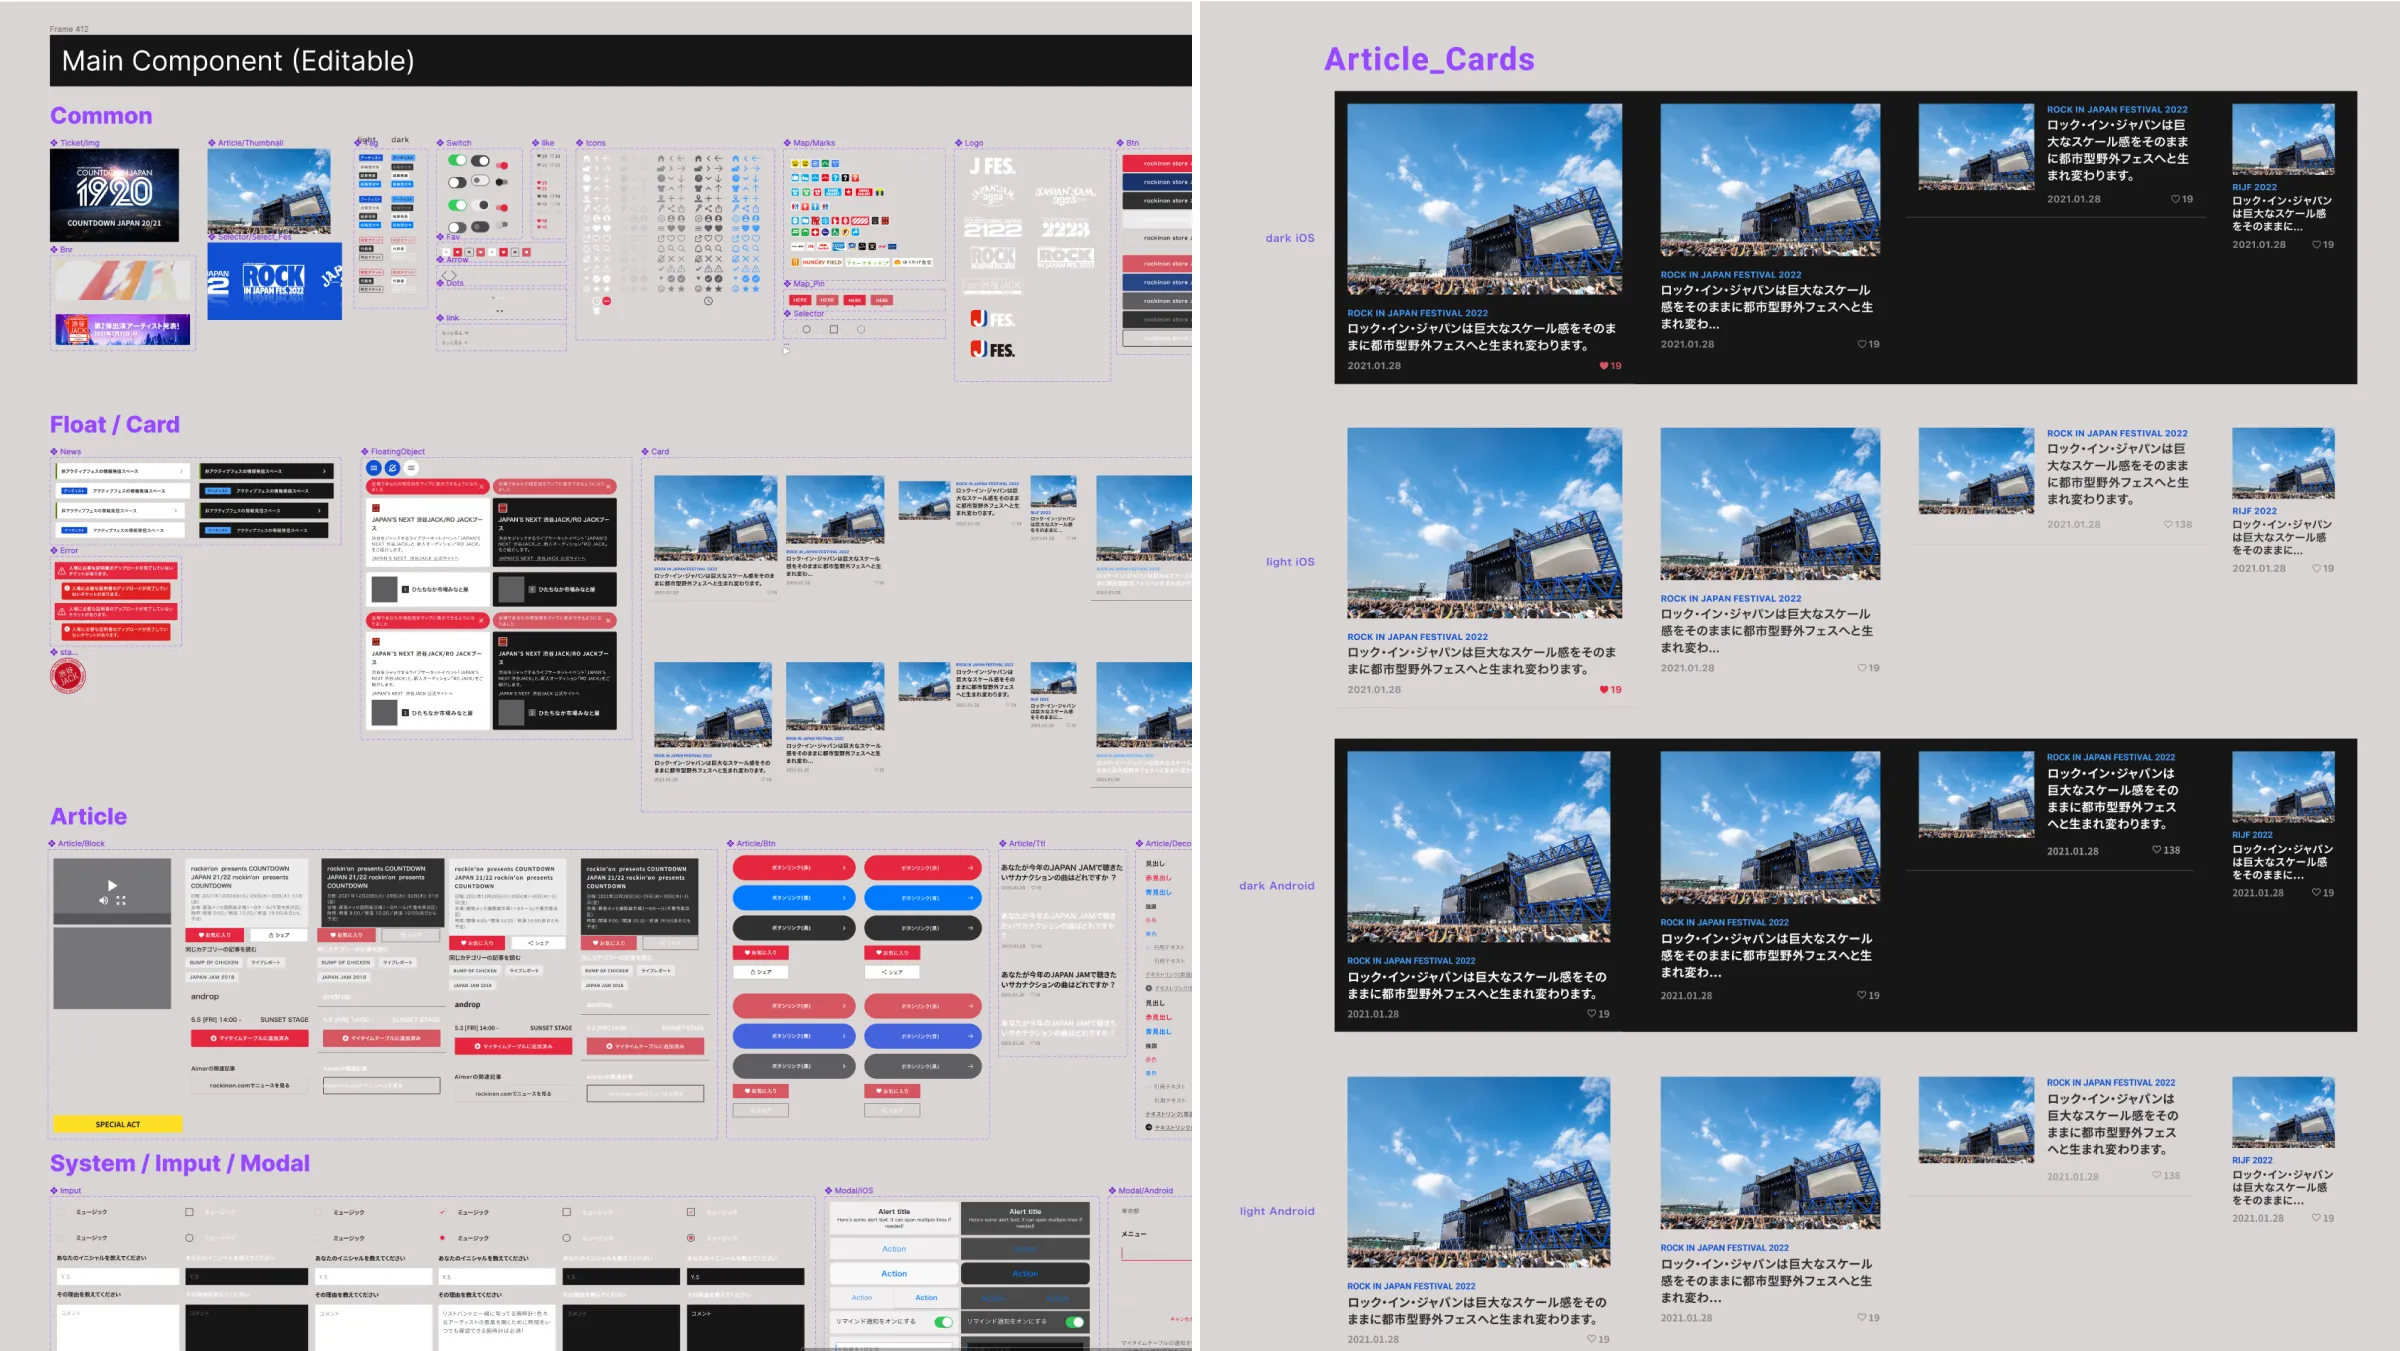Toggle the green switch in the light iOS modal
The height and width of the screenshot is (1351, 2400).
(x=943, y=1322)
